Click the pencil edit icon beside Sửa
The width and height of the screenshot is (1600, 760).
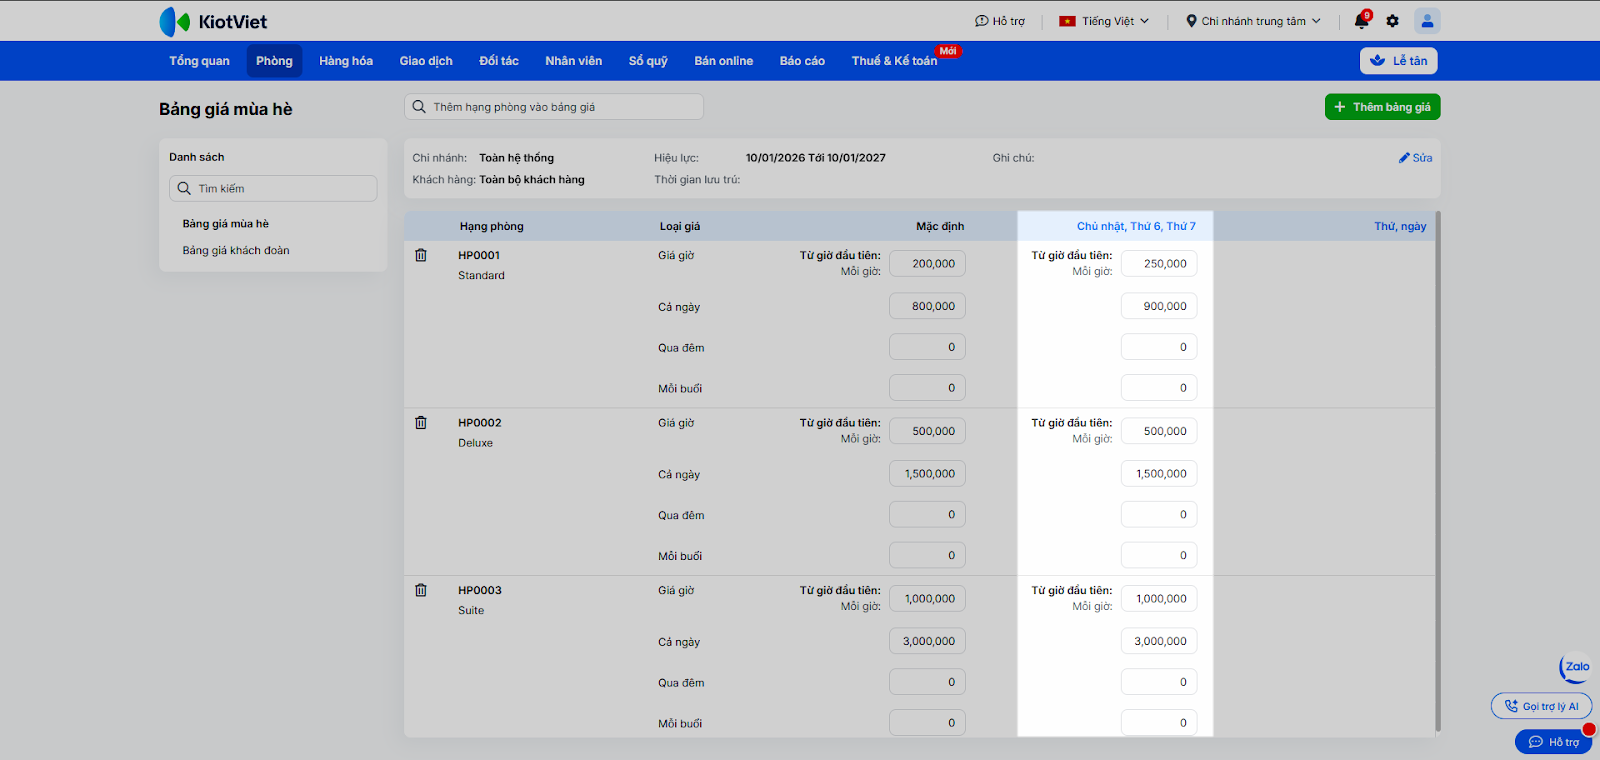(x=1404, y=158)
